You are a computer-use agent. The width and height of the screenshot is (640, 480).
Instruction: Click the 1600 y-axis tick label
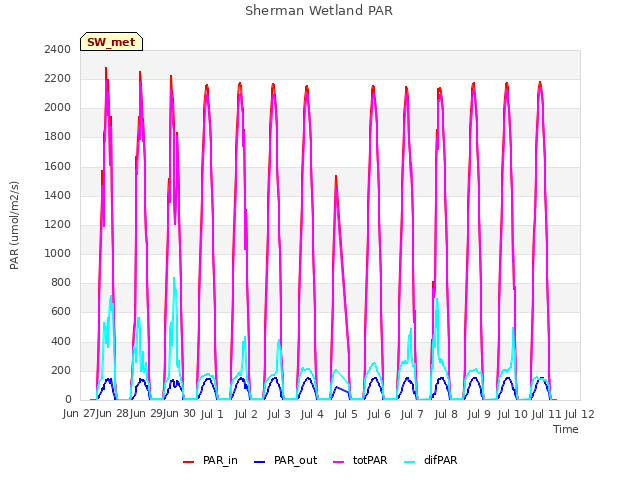[x=58, y=166]
